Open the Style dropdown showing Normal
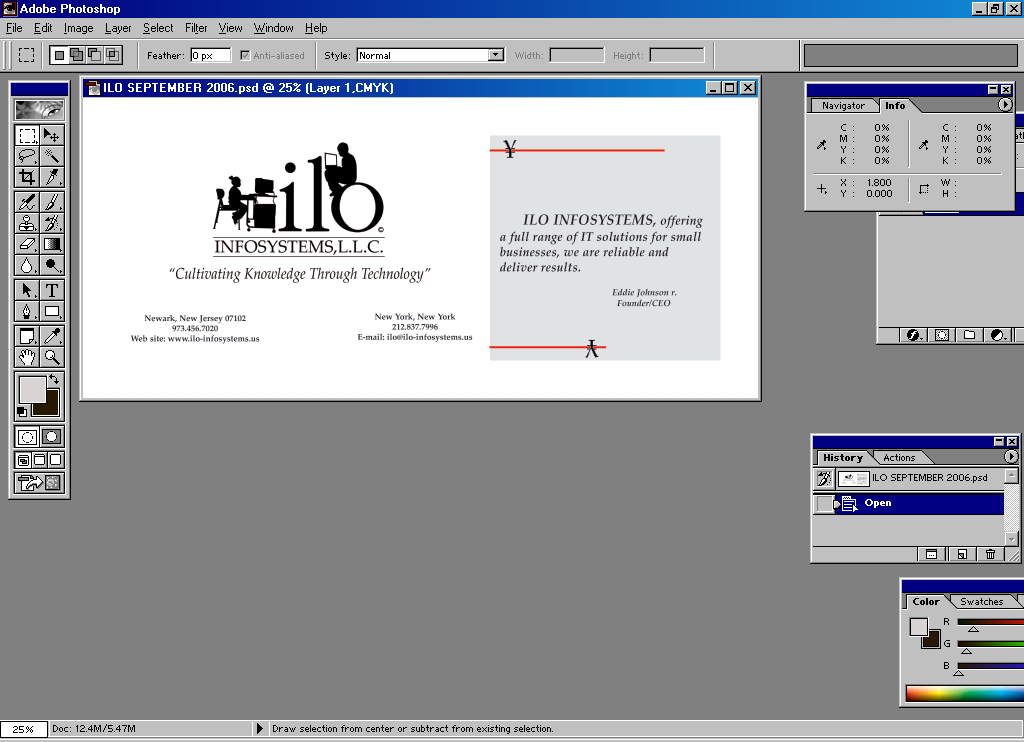 (496, 55)
